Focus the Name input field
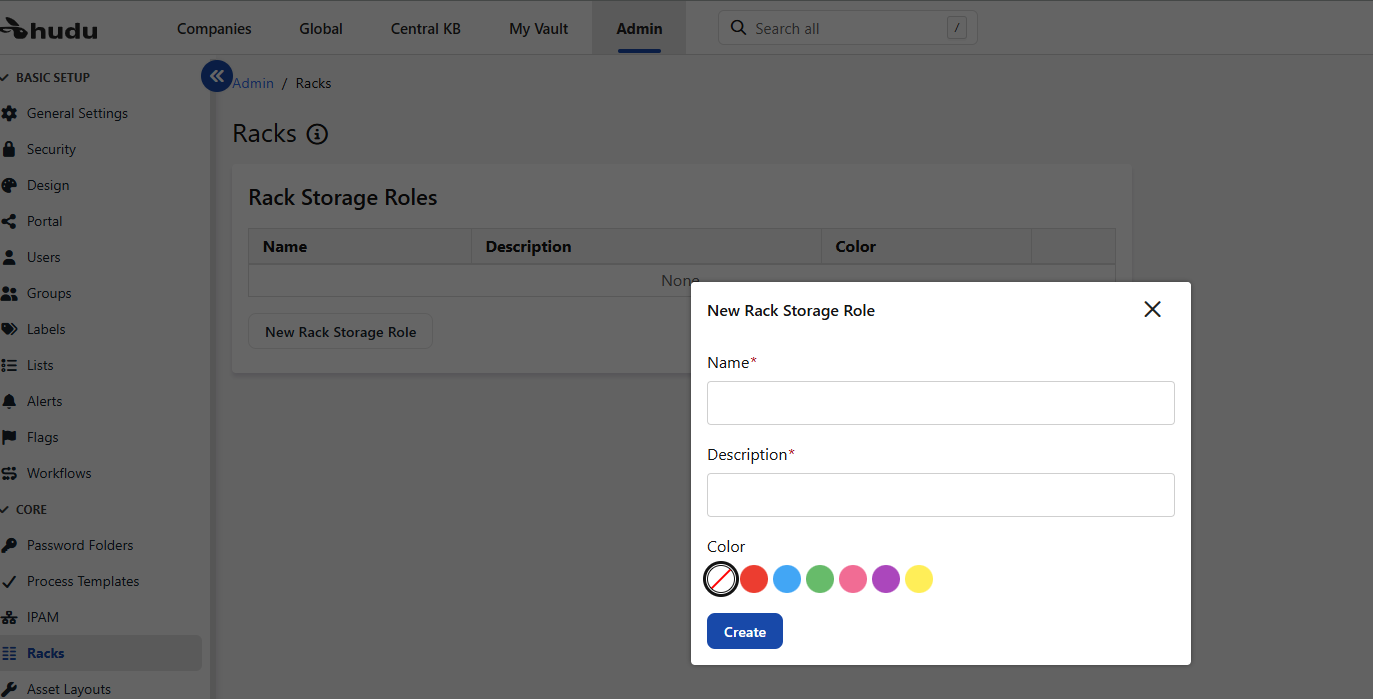 click(941, 403)
